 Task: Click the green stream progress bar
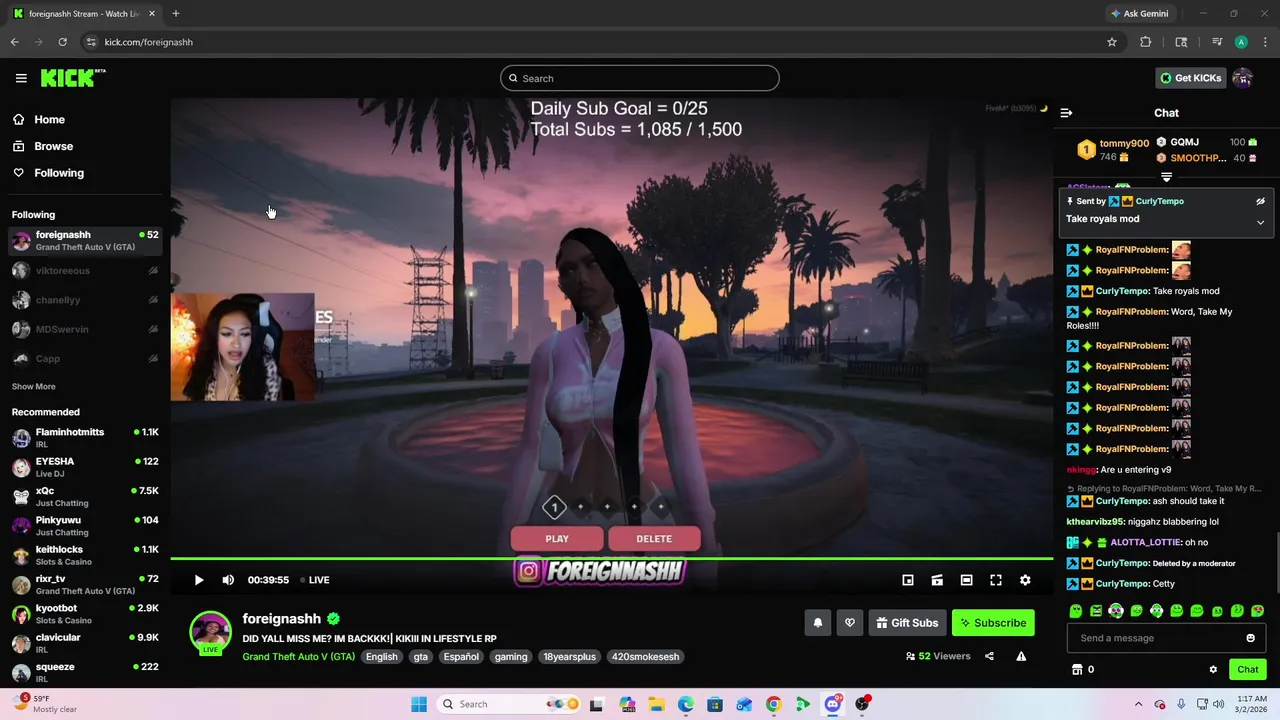click(611, 558)
